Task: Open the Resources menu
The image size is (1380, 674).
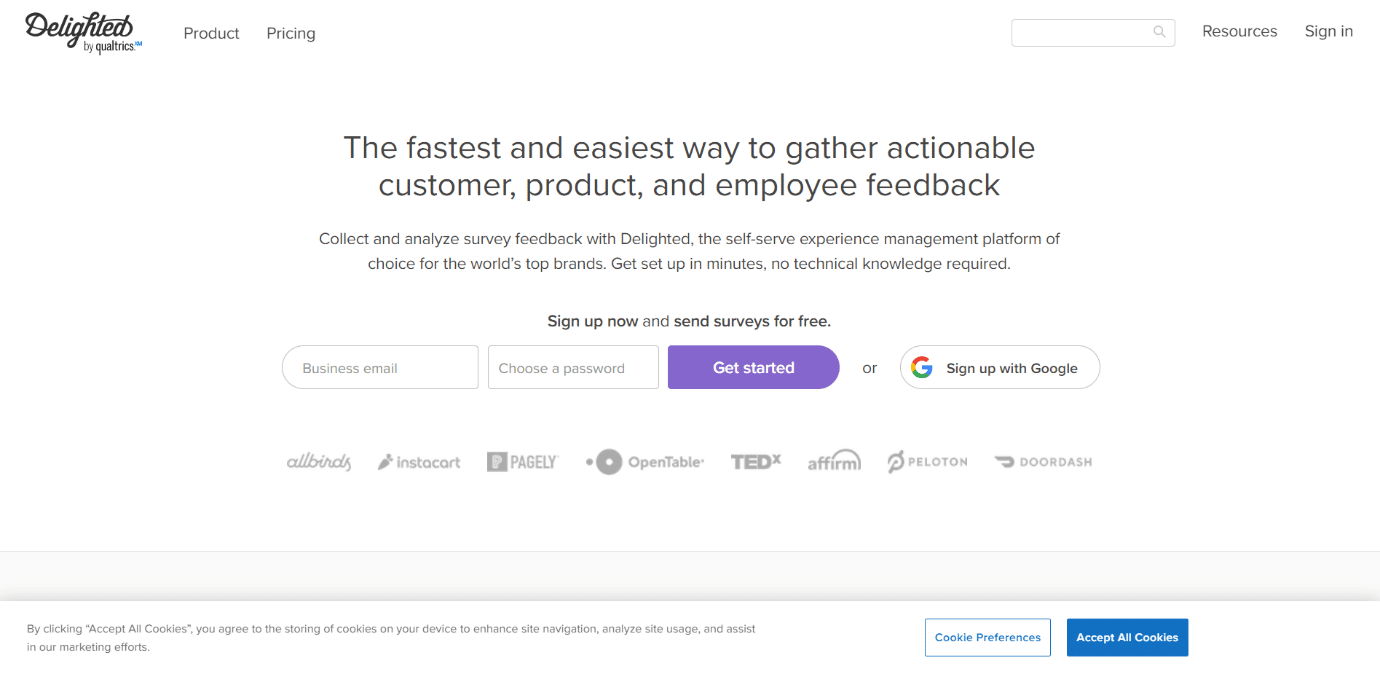Action: click(x=1240, y=31)
